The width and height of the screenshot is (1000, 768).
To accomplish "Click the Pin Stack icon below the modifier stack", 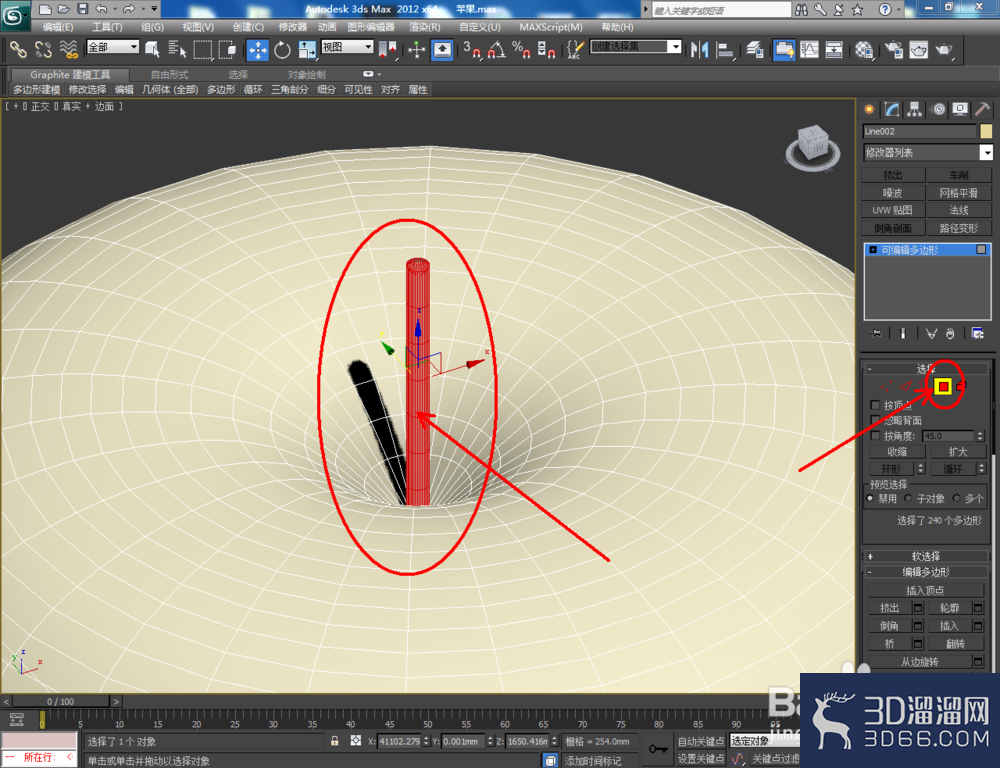I will point(876,333).
